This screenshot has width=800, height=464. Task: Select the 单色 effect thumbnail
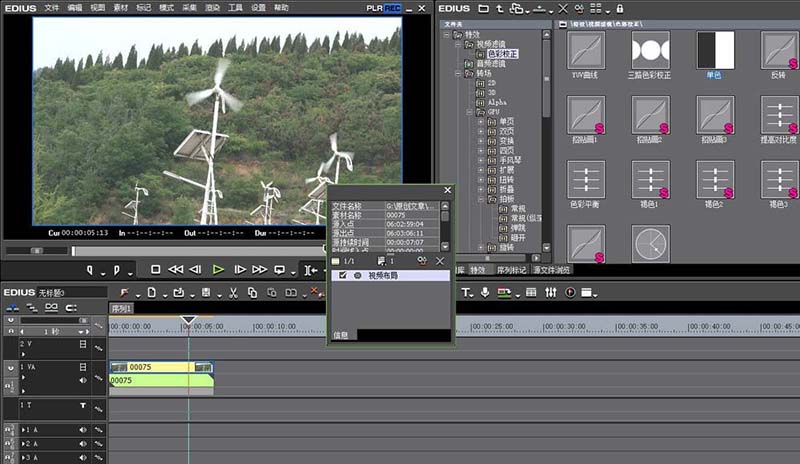pos(715,50)
